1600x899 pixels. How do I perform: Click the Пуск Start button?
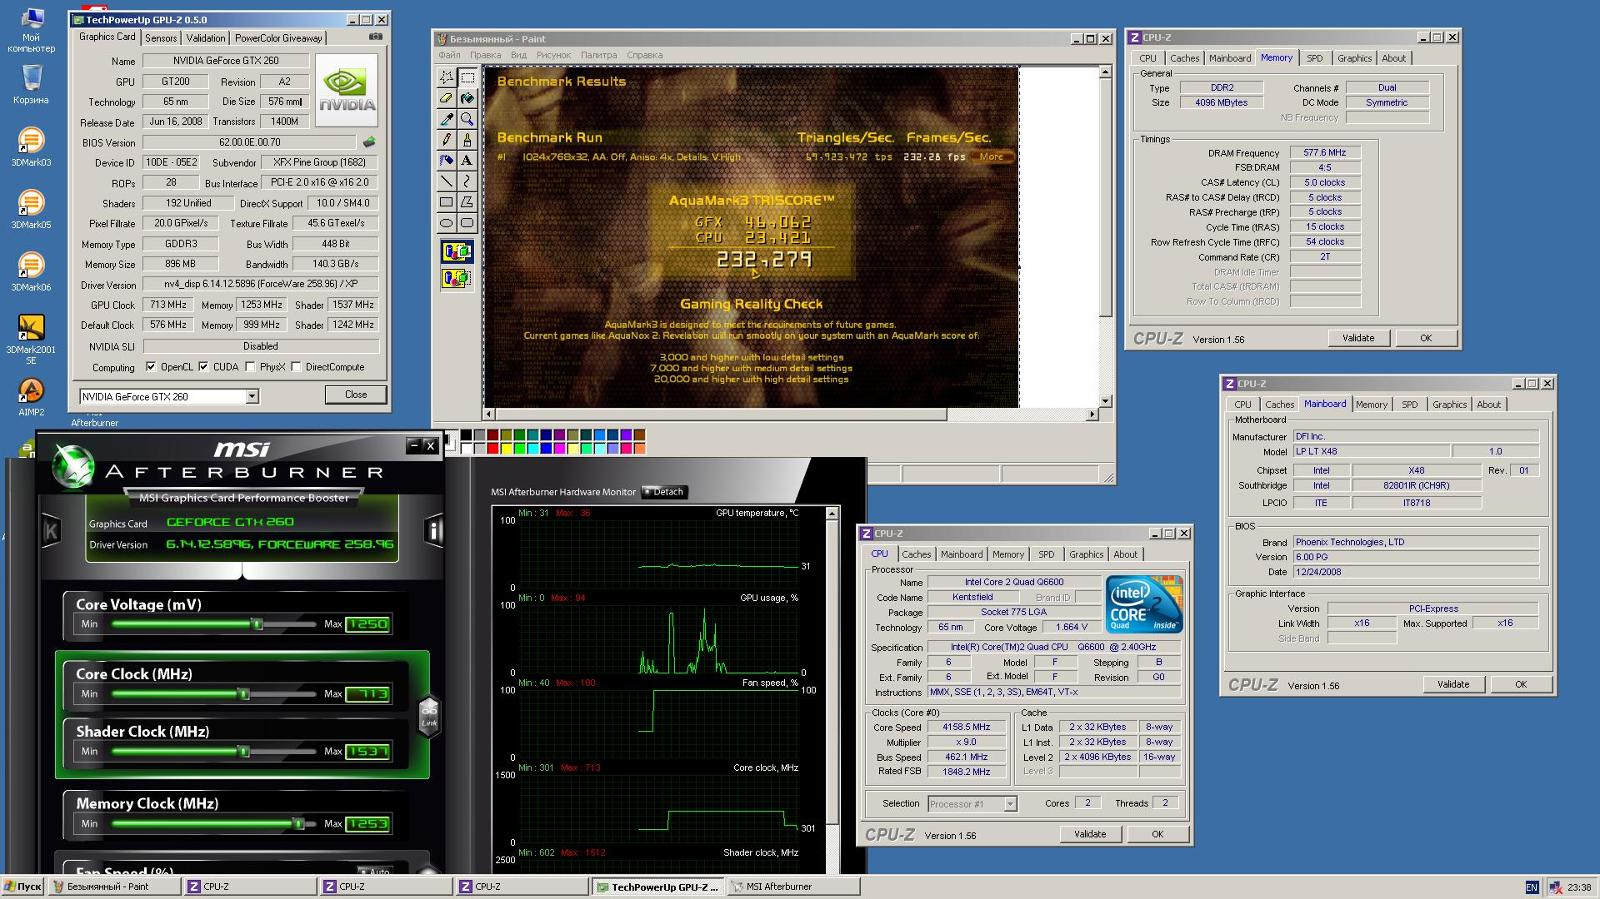coord(23,886)
